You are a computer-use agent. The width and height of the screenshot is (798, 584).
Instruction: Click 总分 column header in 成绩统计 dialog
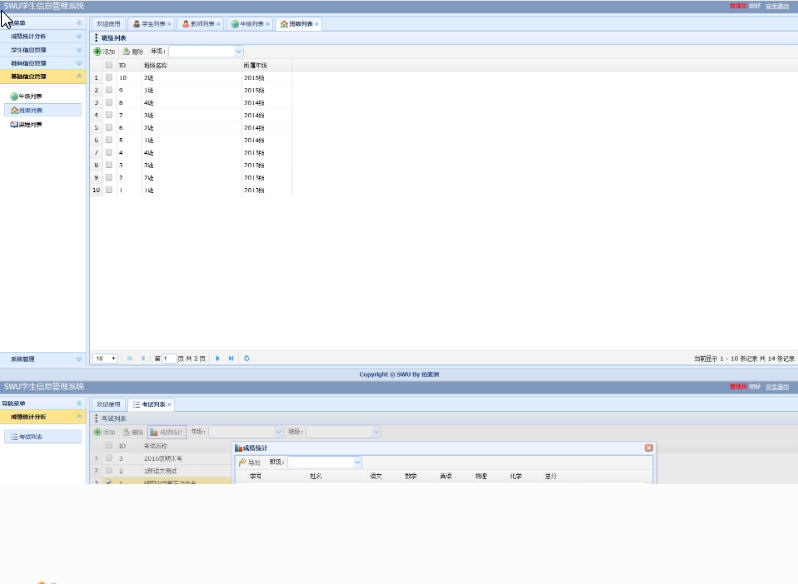pyautogui.click(x=551, y=476)
